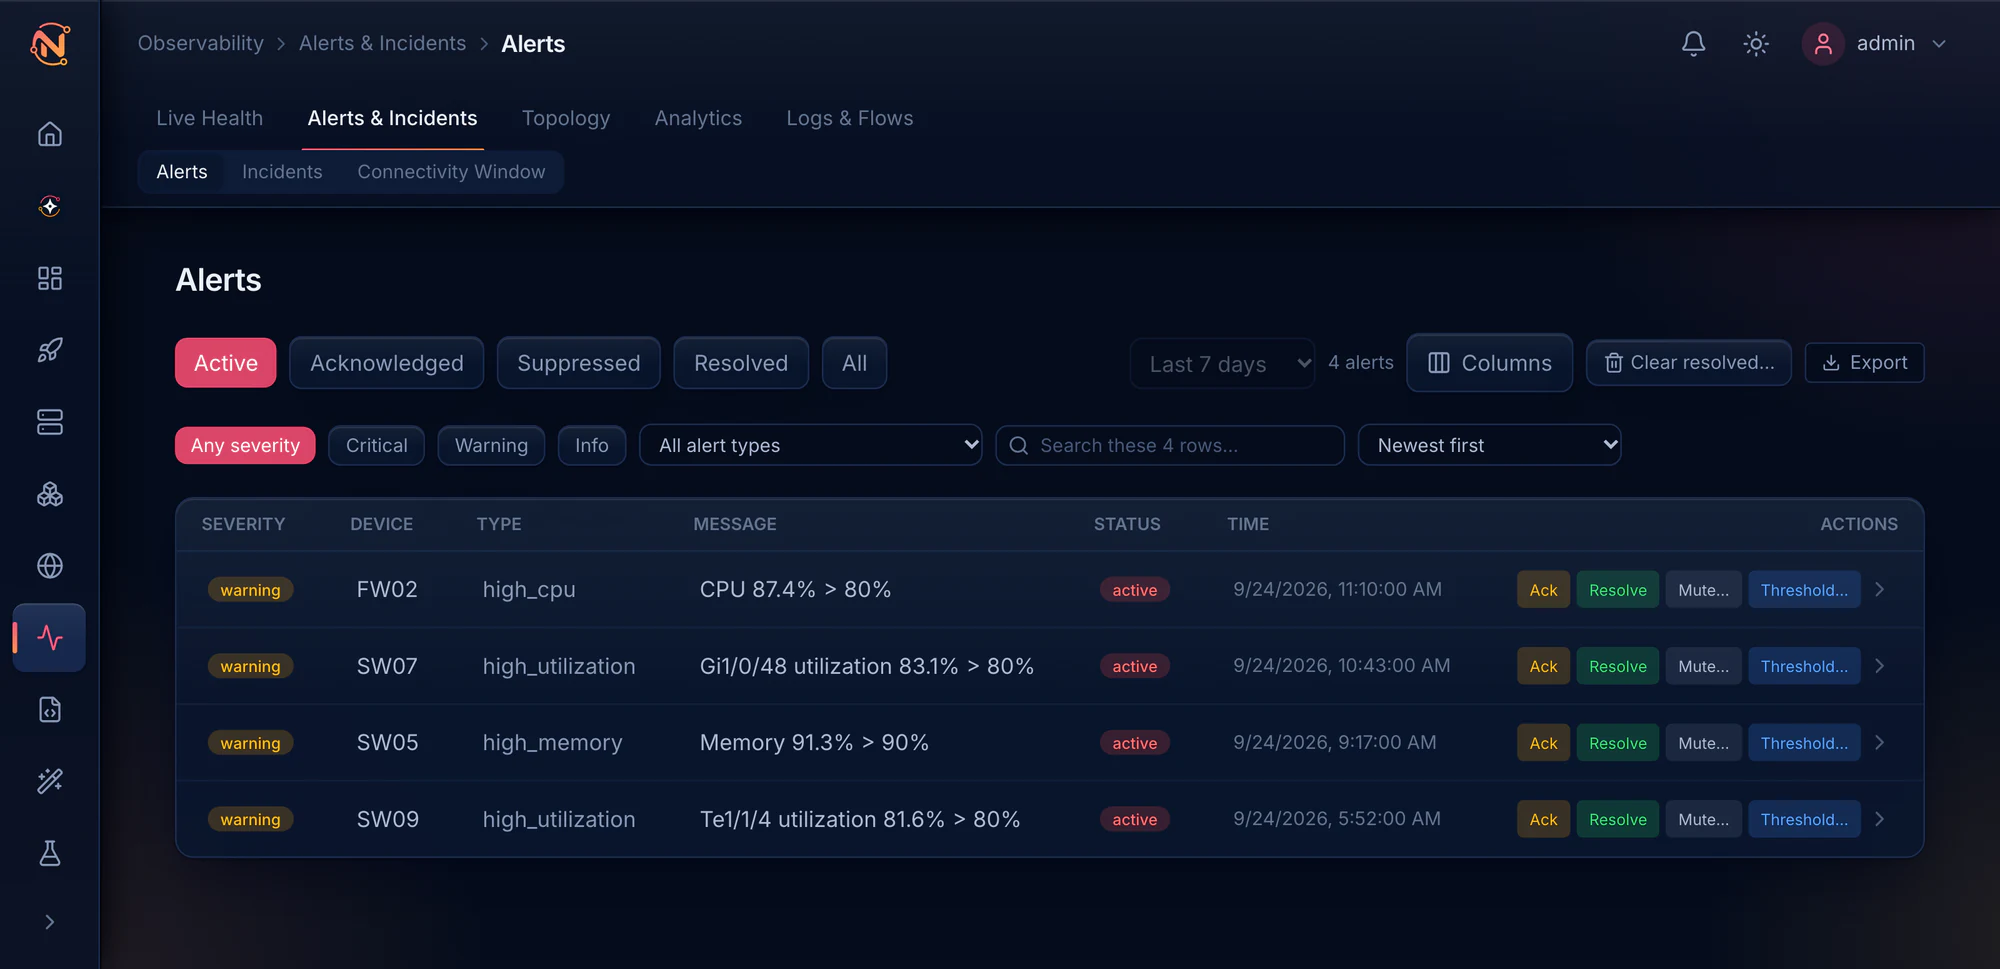Switch to the Analytics tab
This screenshot has height=969, width=2000.
click(698, 118)
